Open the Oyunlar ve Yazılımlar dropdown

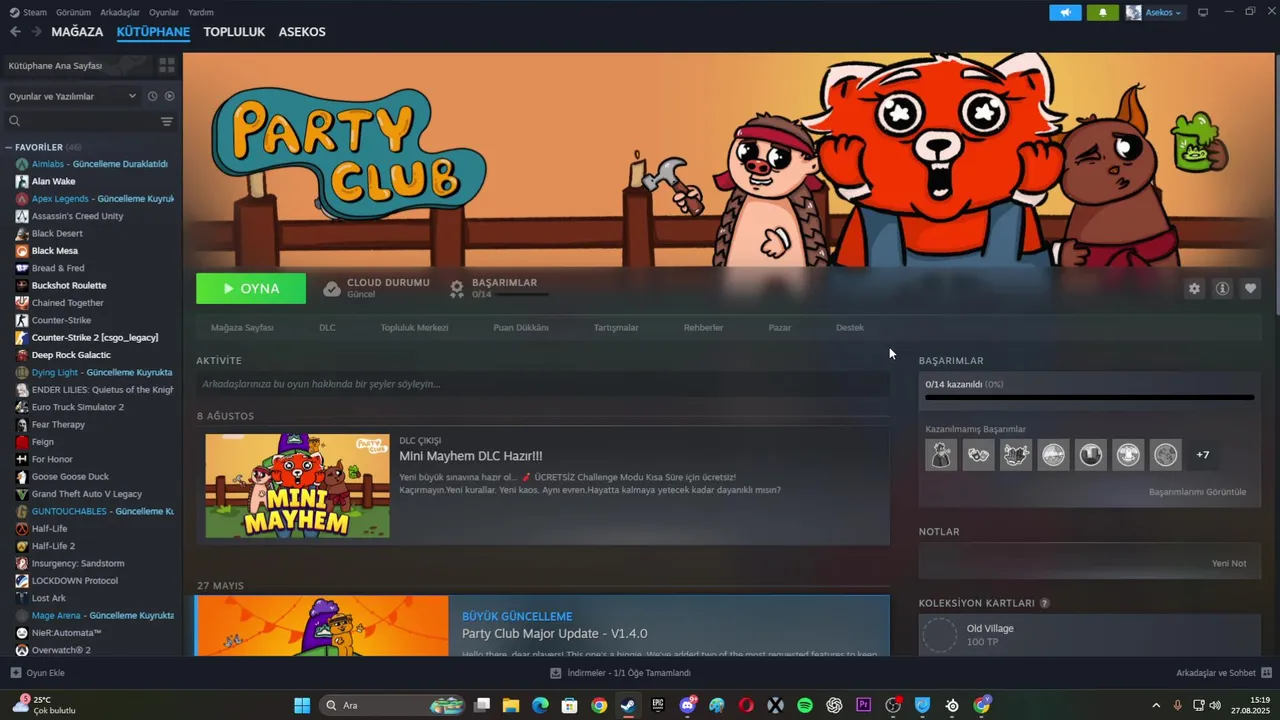click(72, 96)
